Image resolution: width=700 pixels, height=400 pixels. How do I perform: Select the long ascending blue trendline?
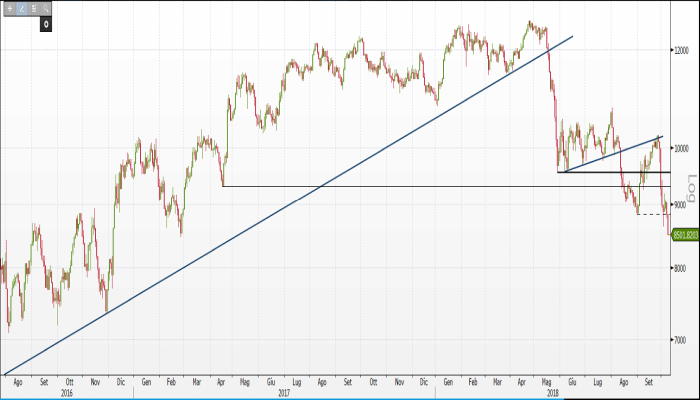pyautogui.click(x=300, y=199)
